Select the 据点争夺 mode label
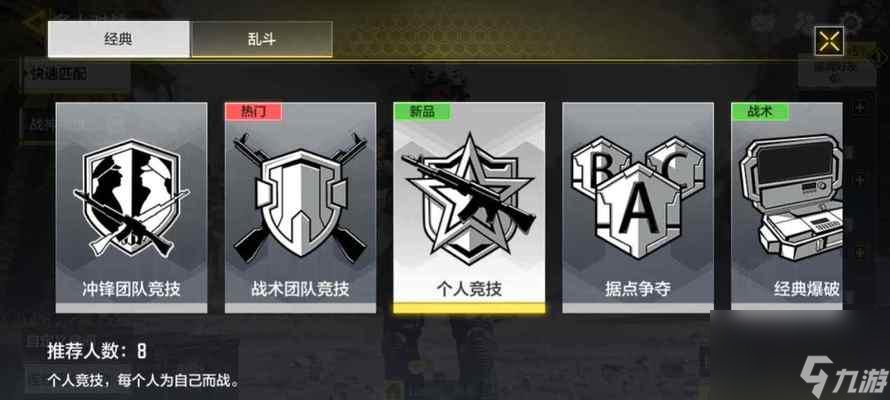This screenshot has width=890, height=400. click(638, 289)
